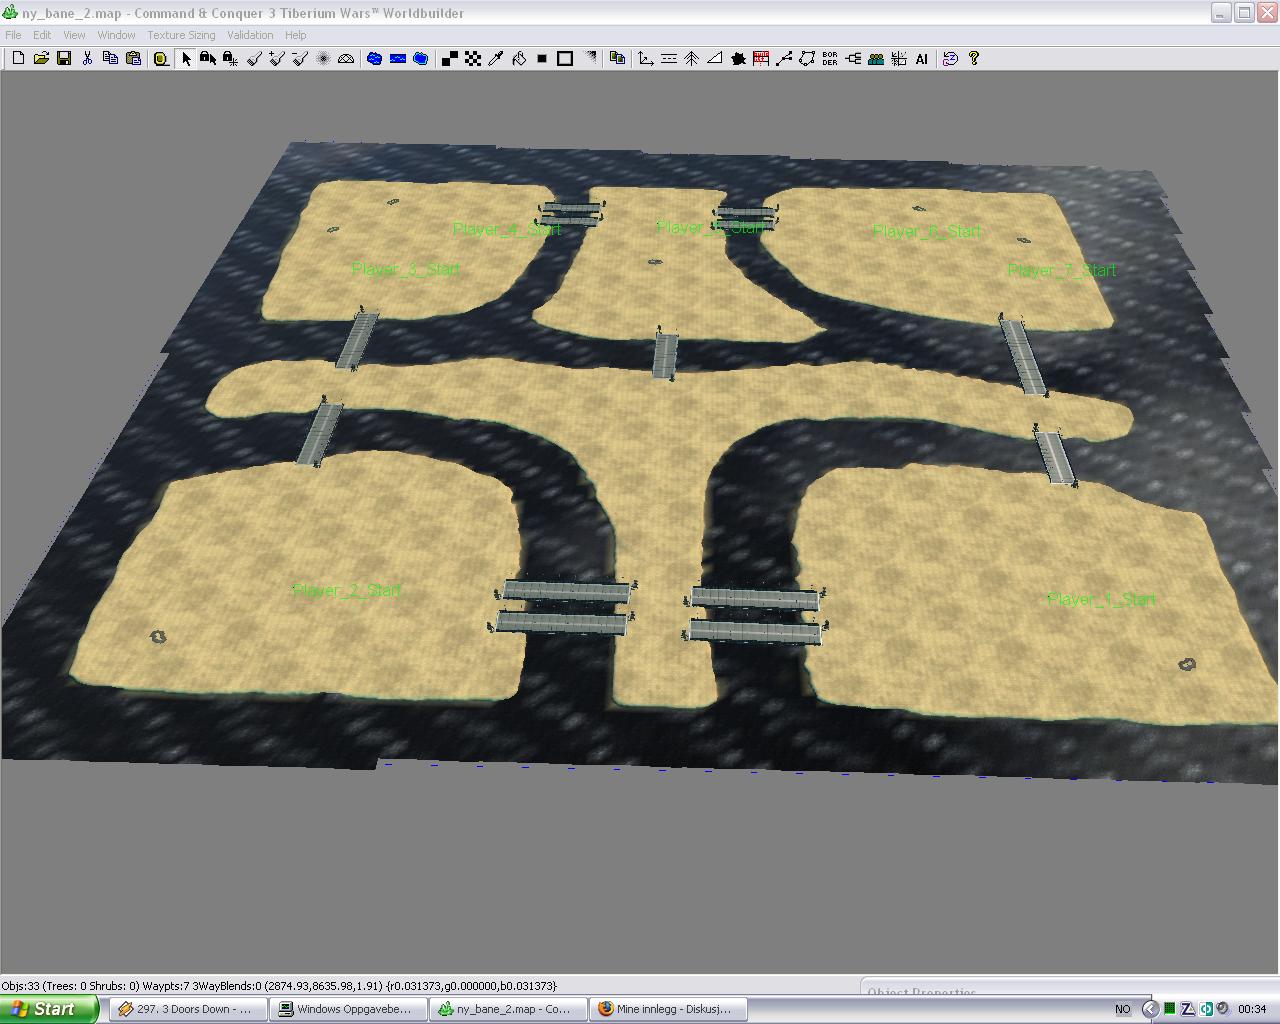Click the Copy icon
This screenshot has width=1280, height=1024.
click(110, 59)
